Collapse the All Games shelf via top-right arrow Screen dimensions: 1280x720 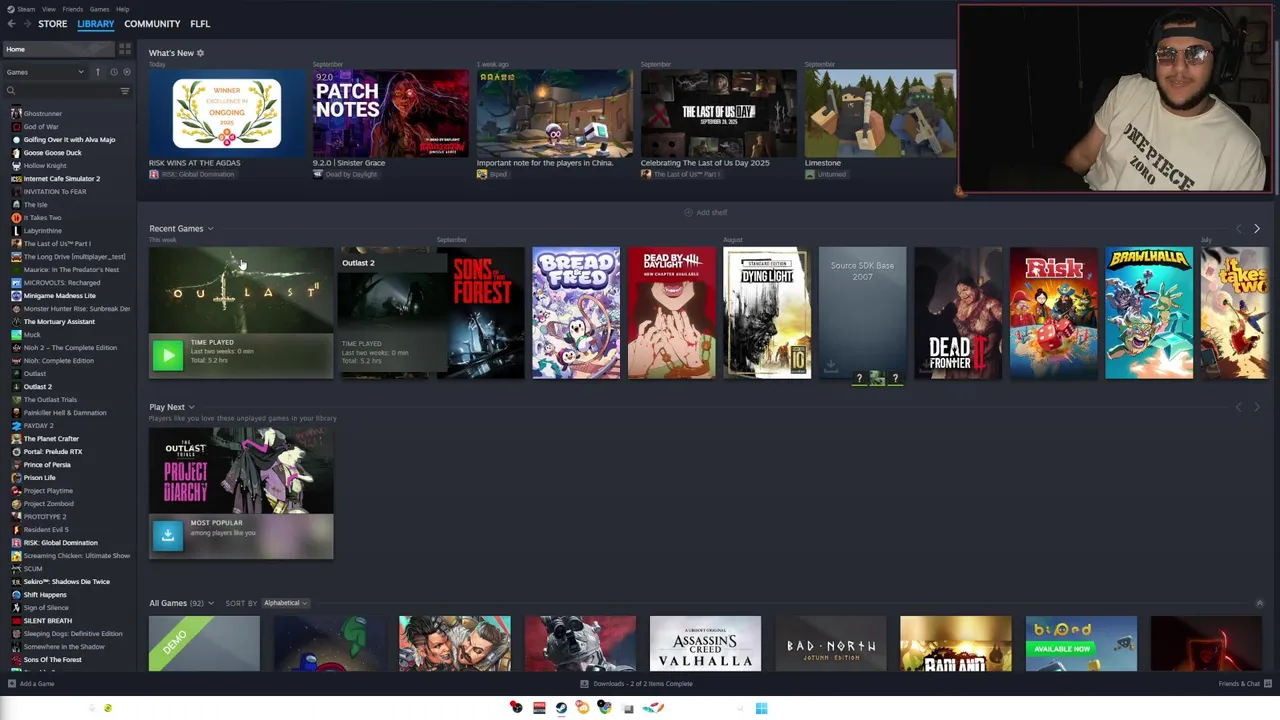click(x=1259, y=603)
